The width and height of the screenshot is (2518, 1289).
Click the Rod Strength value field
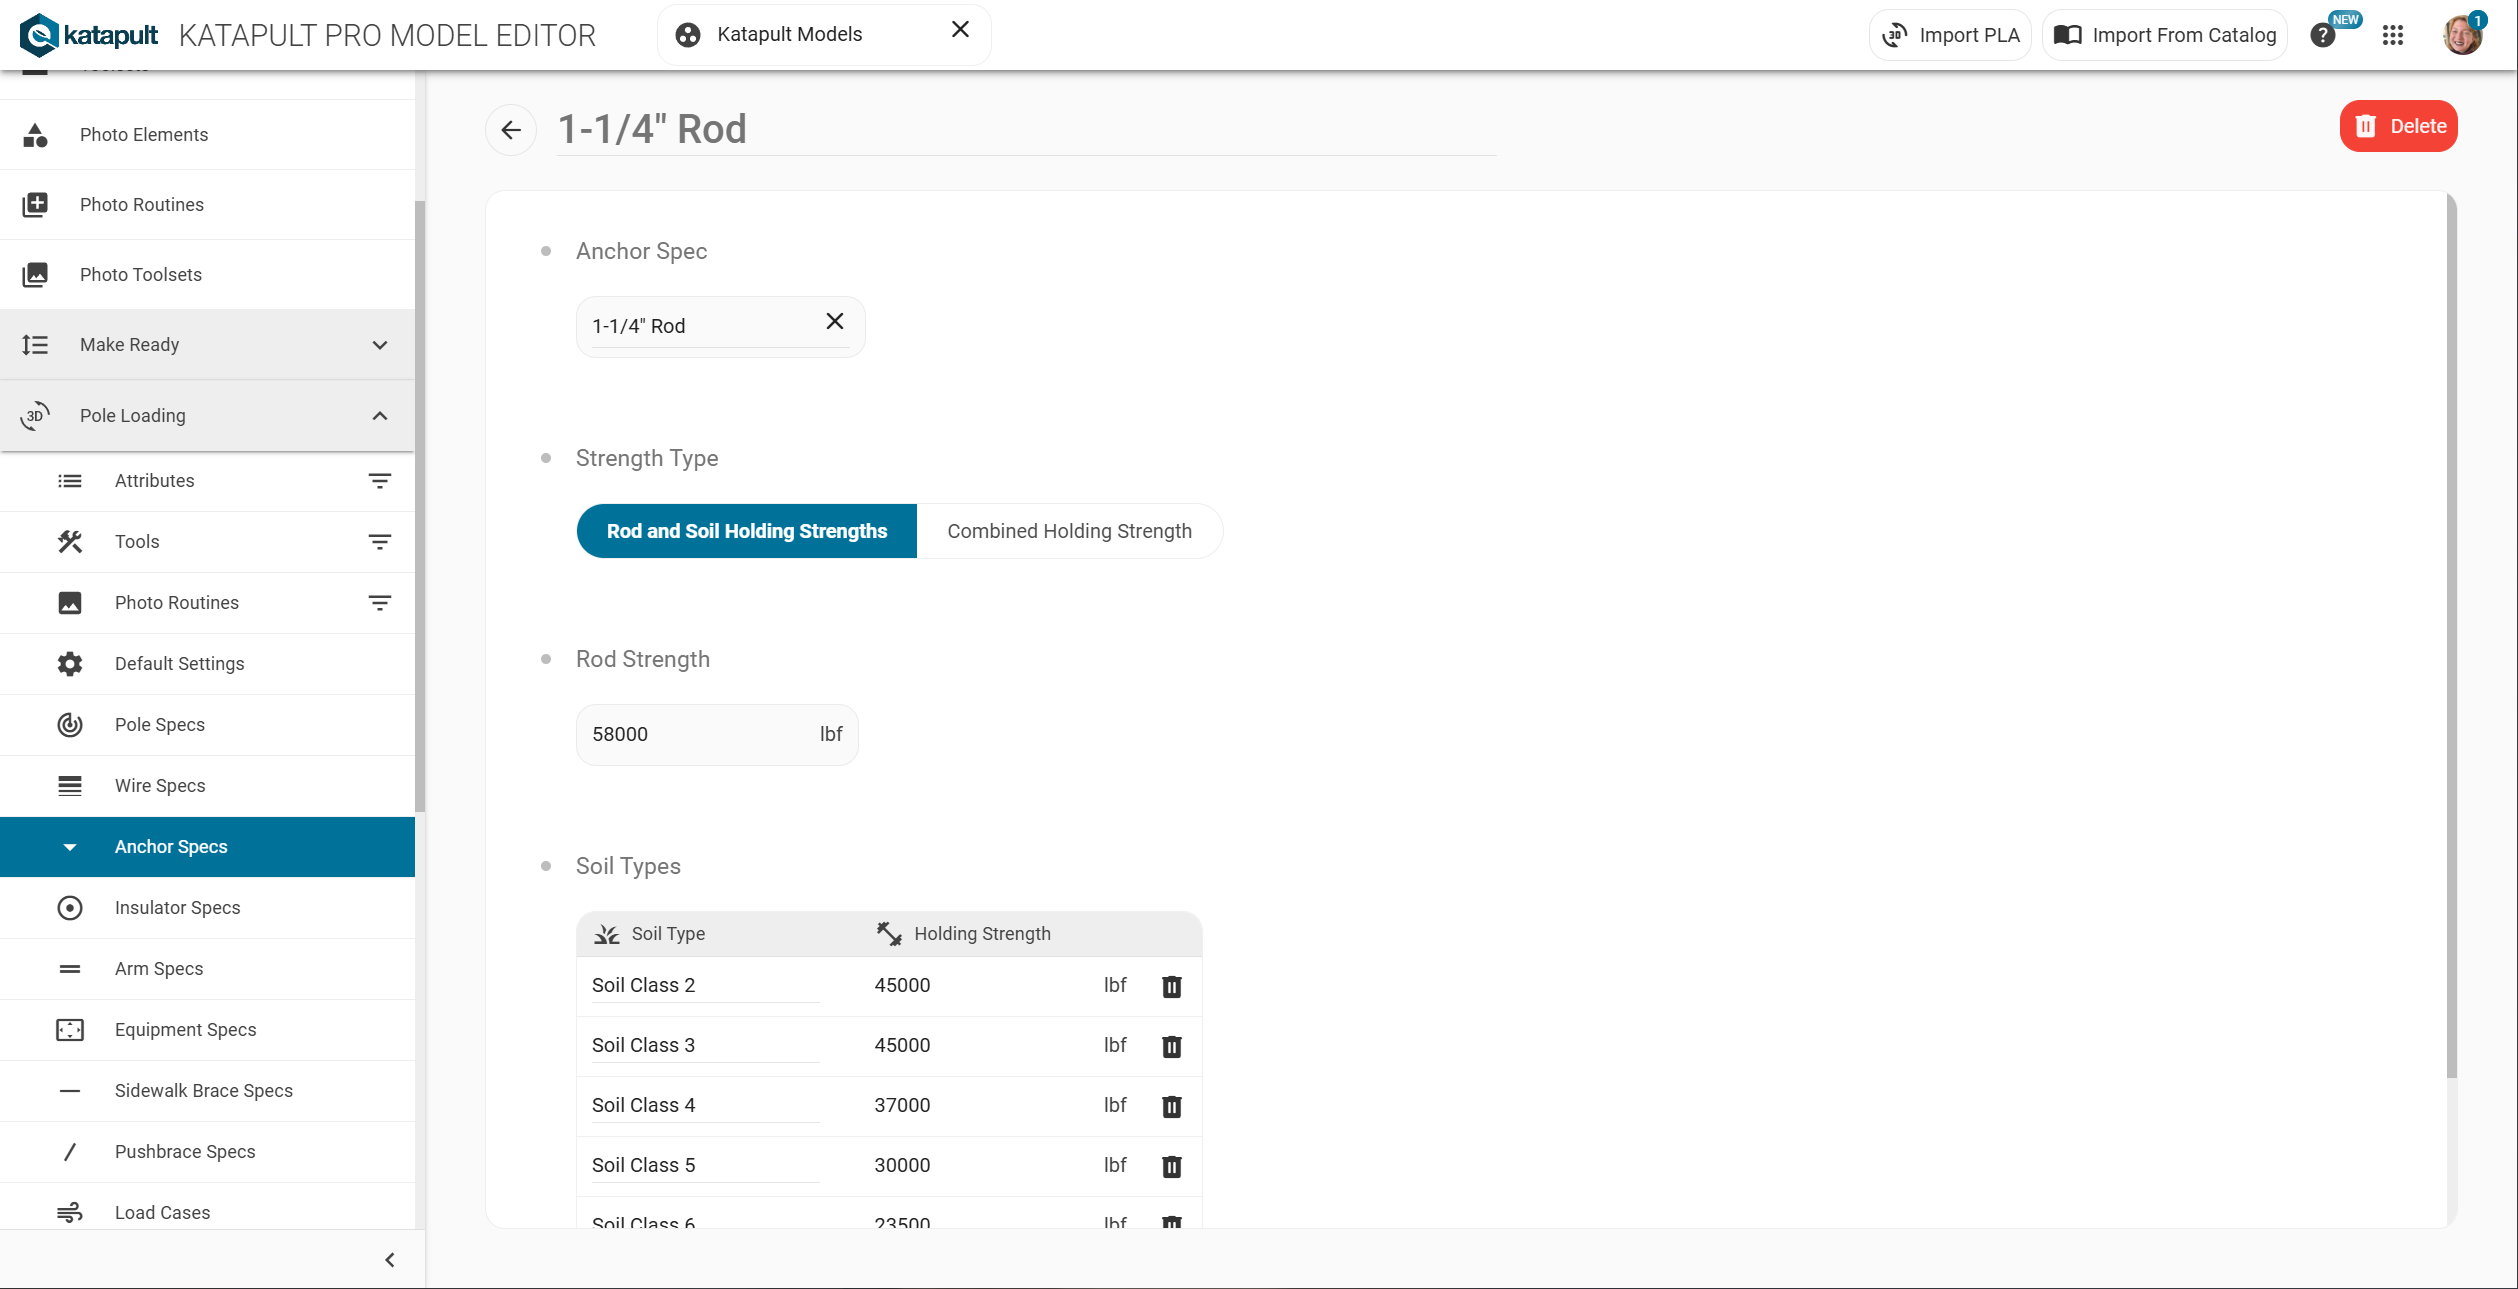pos(700,735)
